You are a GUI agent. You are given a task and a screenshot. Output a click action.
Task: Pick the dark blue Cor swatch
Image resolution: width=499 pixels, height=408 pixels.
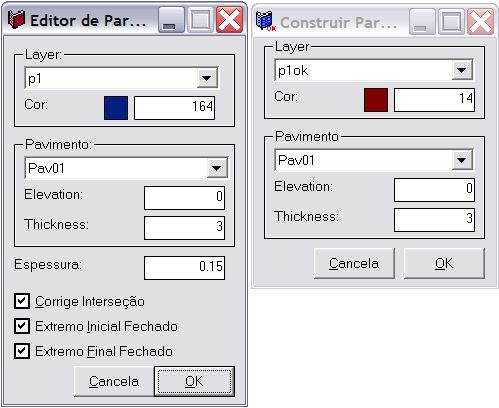coord(116,108)
